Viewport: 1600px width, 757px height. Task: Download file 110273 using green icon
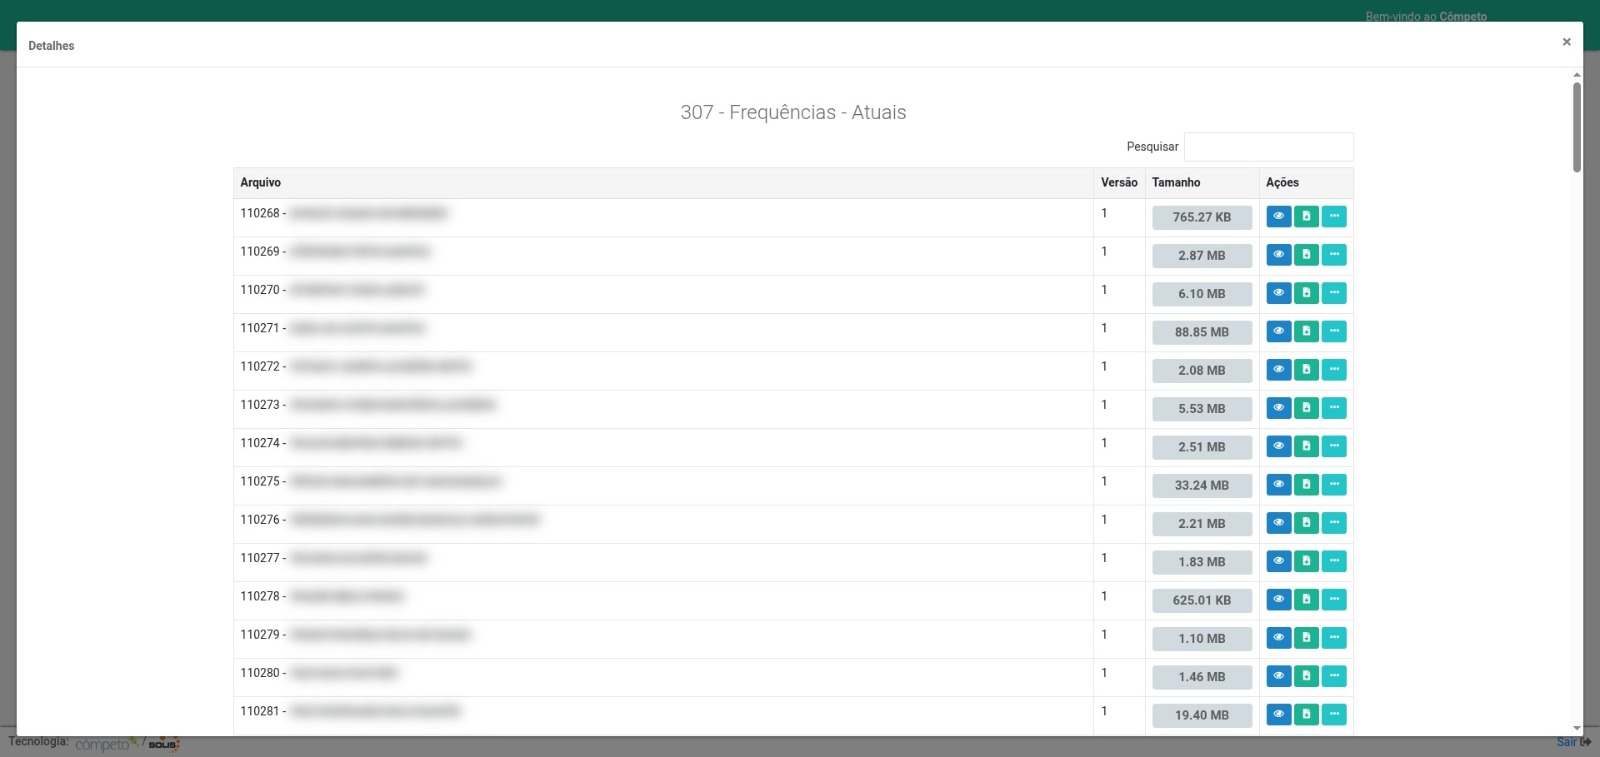point(1306,408)
